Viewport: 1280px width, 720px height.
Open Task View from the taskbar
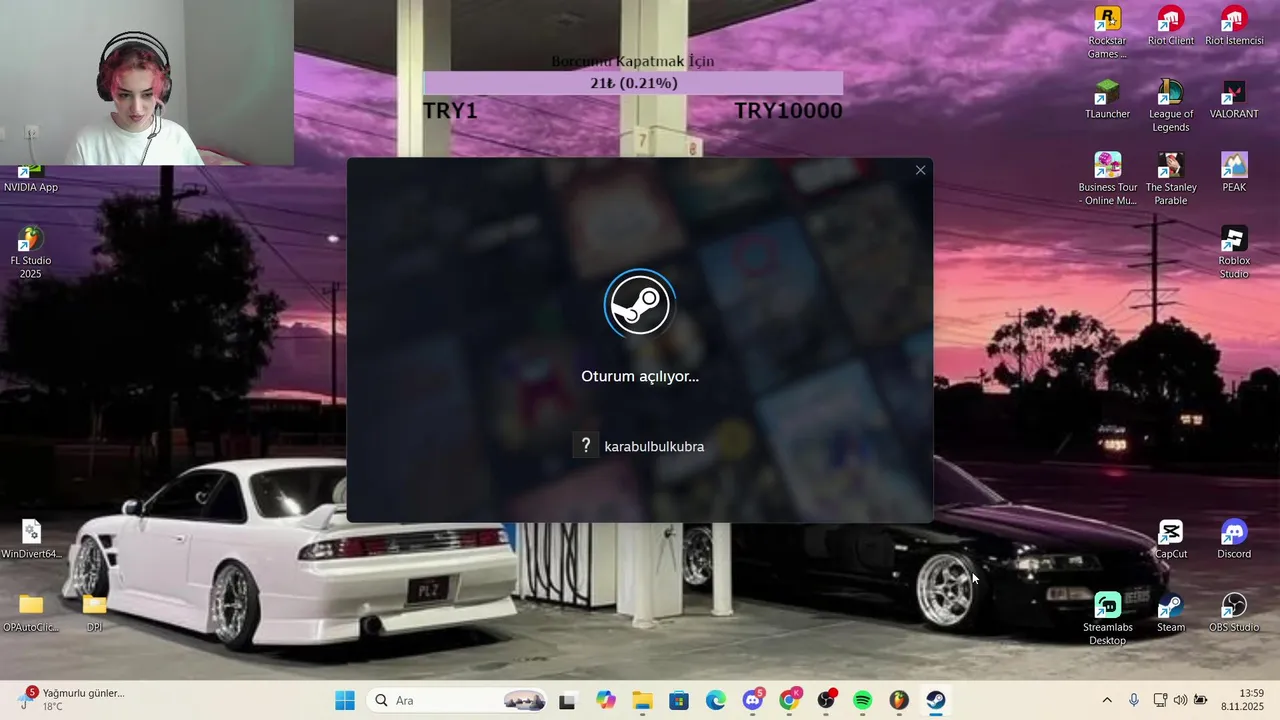click(x=567, y=700)
